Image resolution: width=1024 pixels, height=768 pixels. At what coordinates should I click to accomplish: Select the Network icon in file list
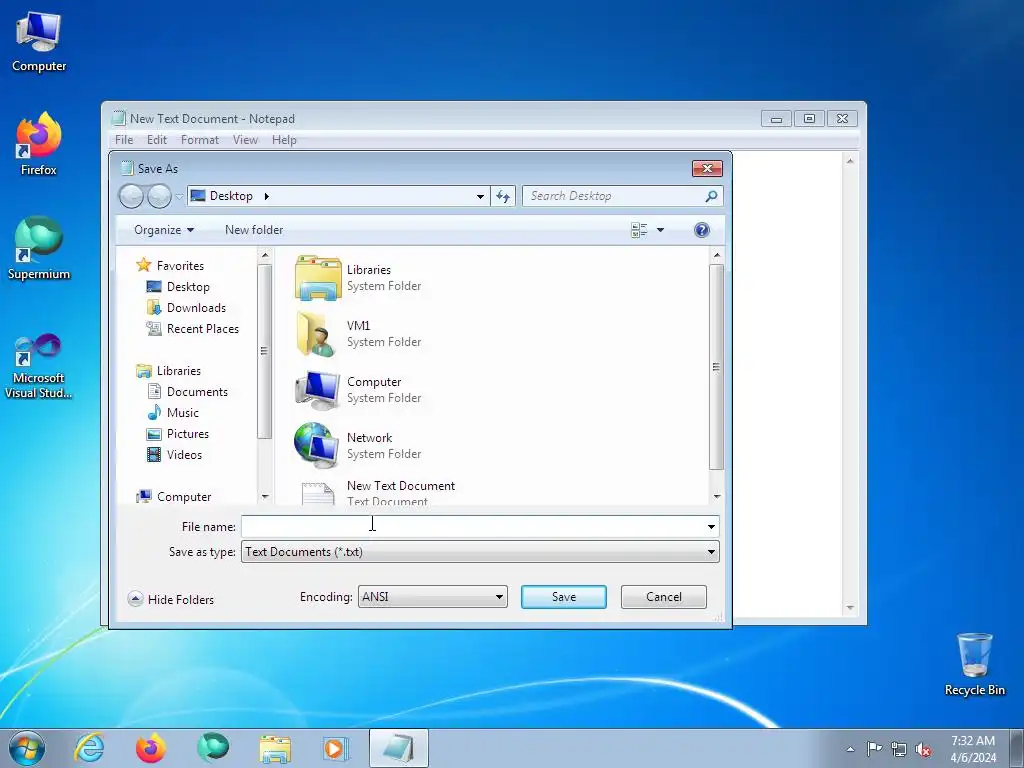(317, 445)
